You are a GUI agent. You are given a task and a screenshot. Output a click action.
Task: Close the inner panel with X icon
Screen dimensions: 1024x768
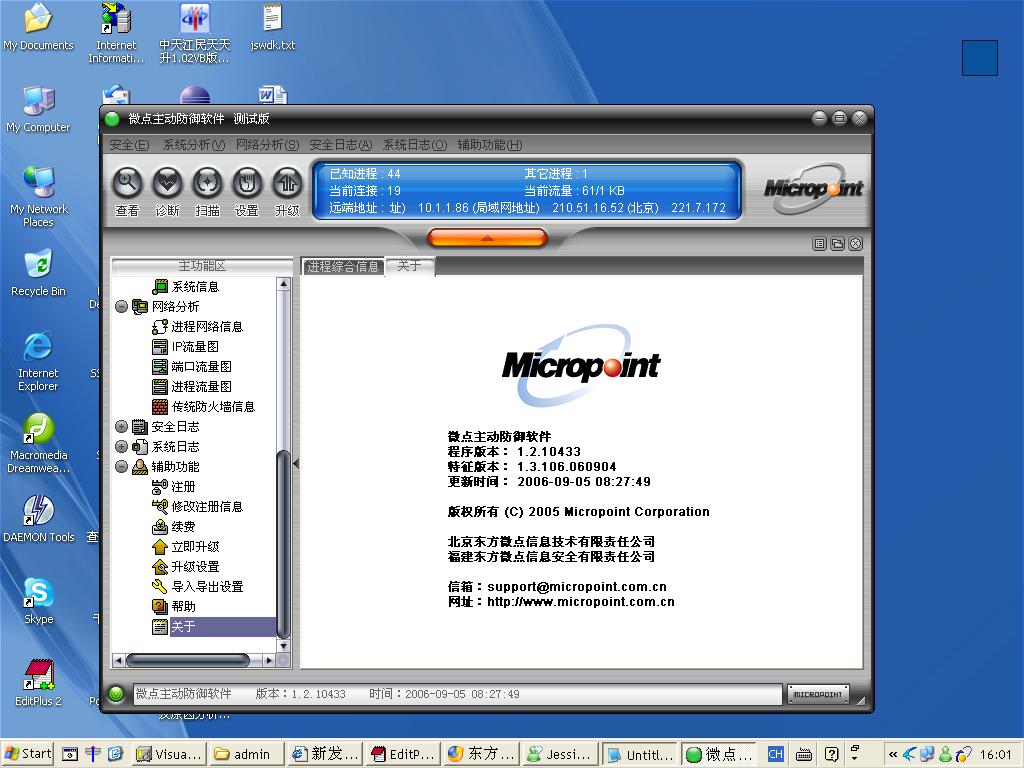(x=856, y=244)
